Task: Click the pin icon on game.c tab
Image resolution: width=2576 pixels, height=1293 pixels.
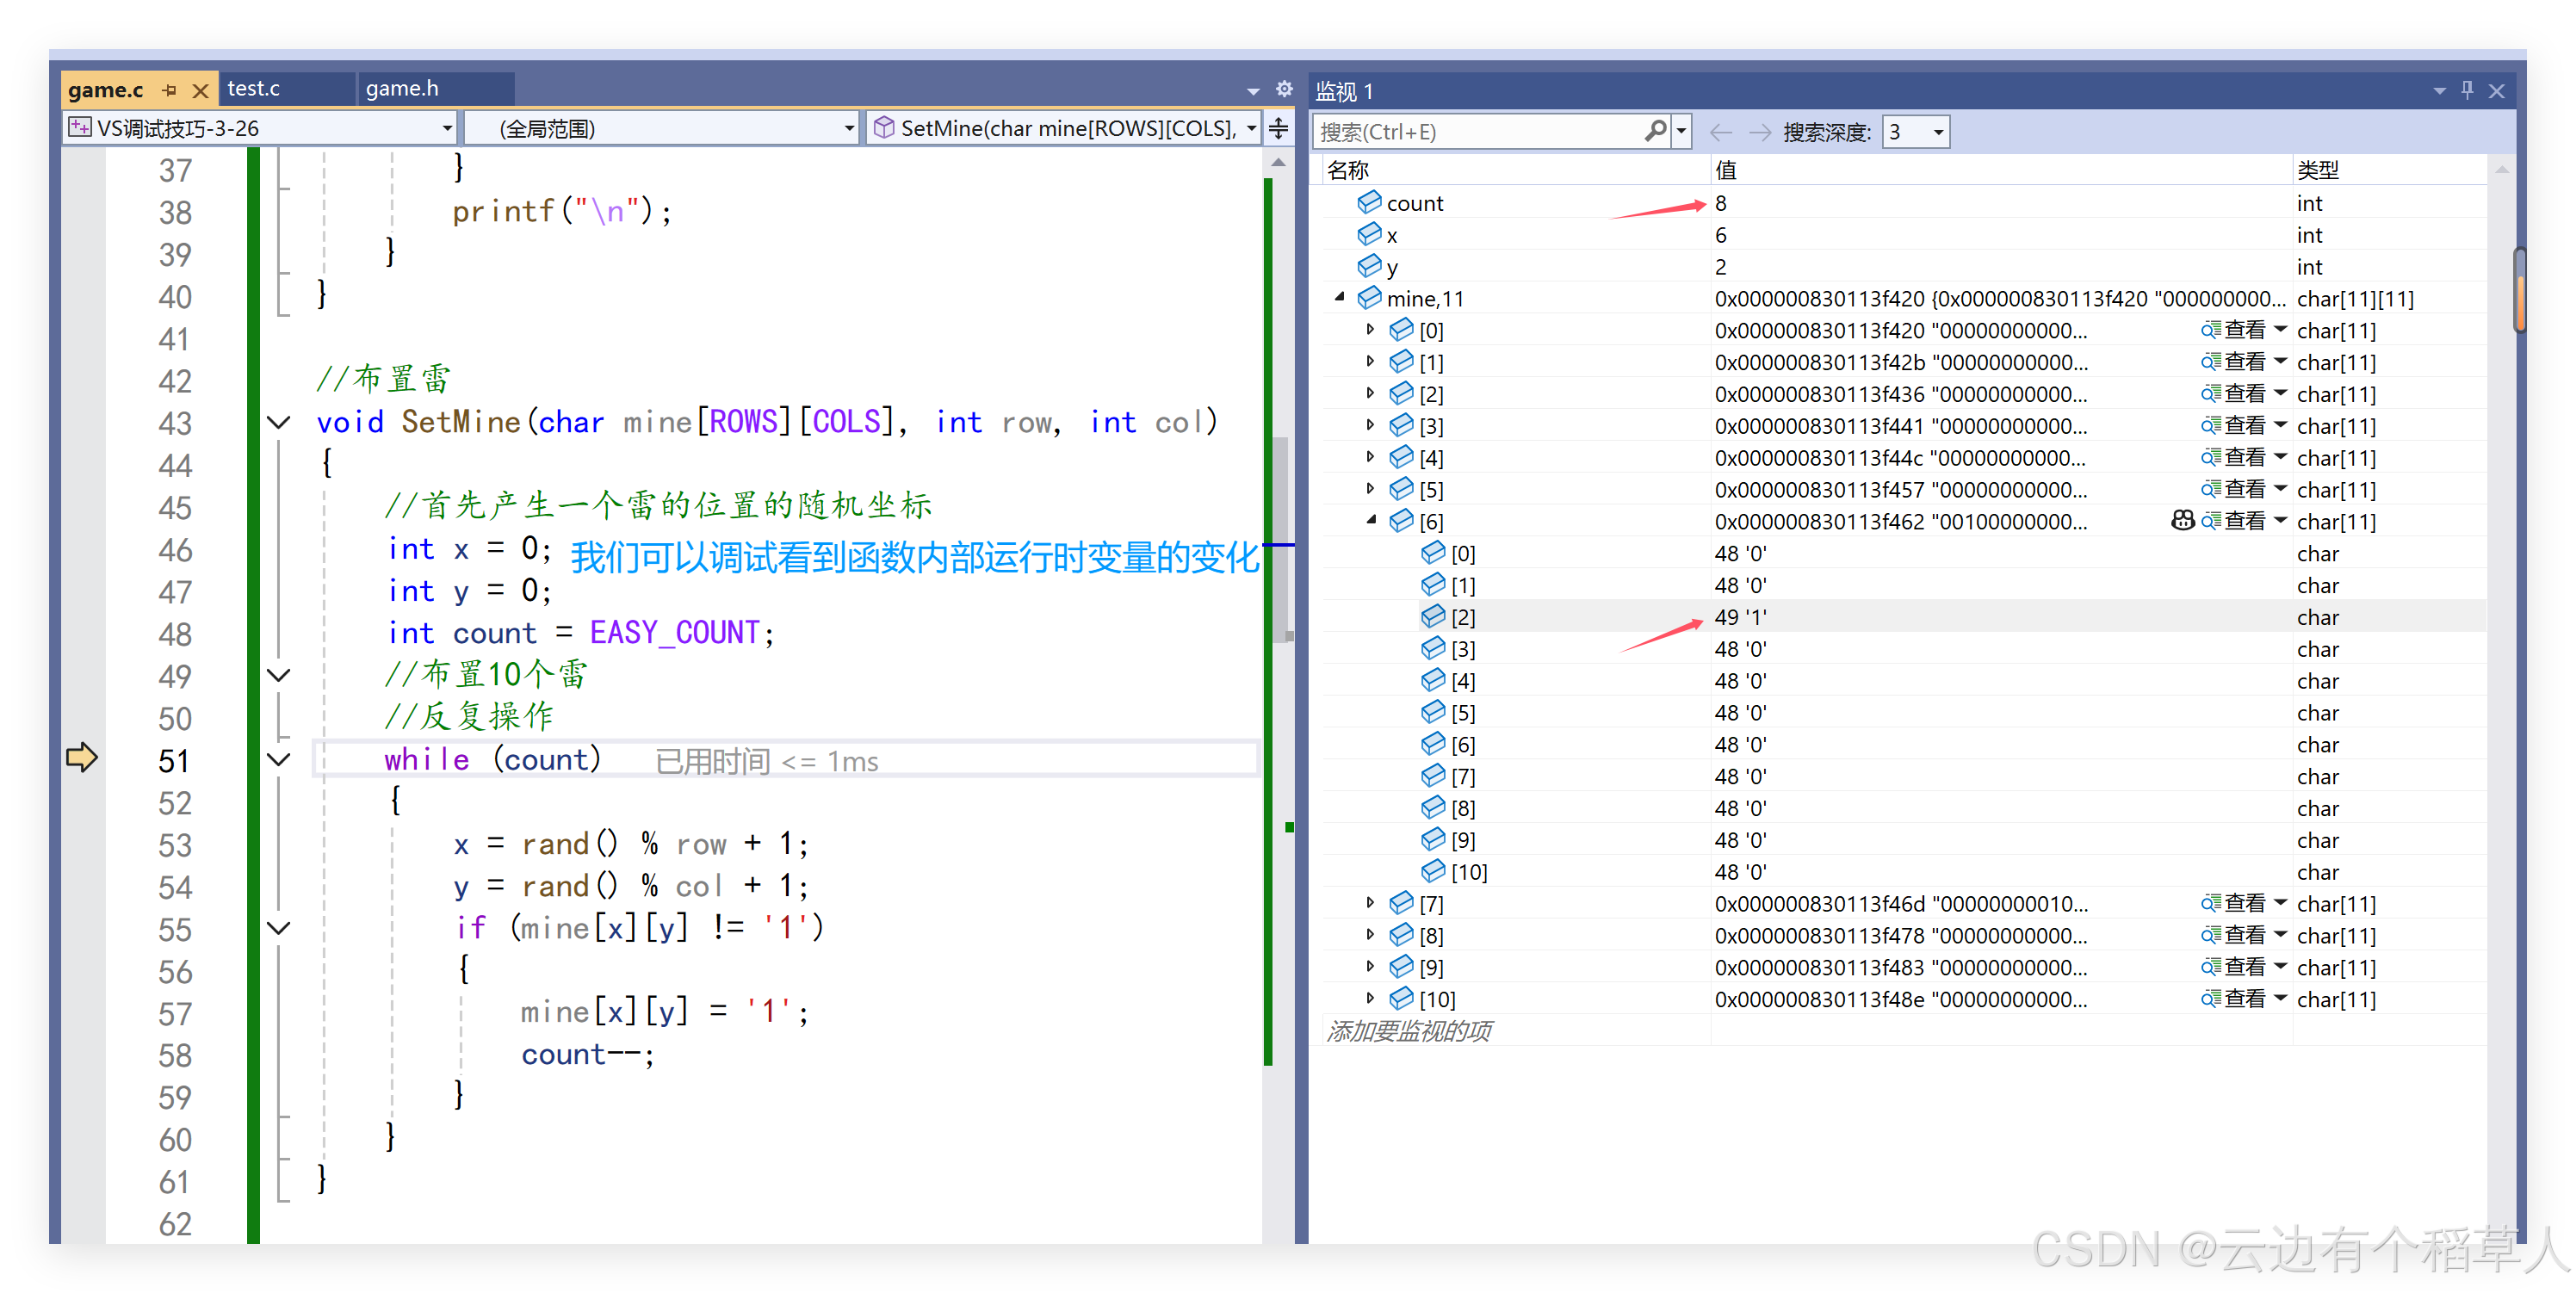Action: click(x=169, y=91)
